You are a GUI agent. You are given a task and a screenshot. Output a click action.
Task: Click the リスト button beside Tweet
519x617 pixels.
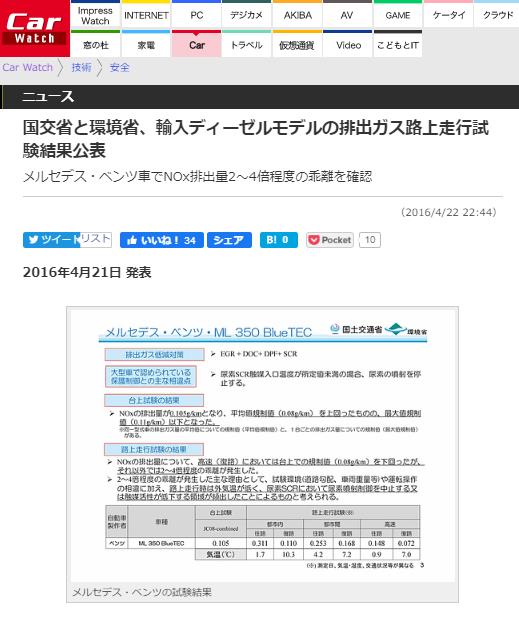coord(96,239)
